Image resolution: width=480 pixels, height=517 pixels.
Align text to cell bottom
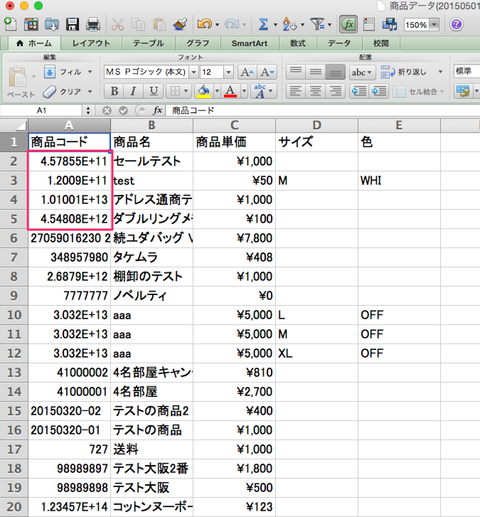(335, 72)
